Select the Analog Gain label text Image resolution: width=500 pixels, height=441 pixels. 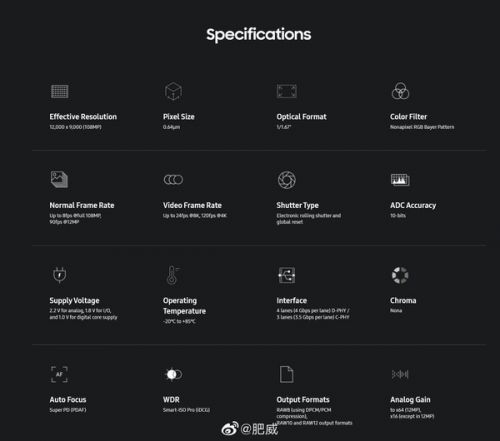point(410,400)
